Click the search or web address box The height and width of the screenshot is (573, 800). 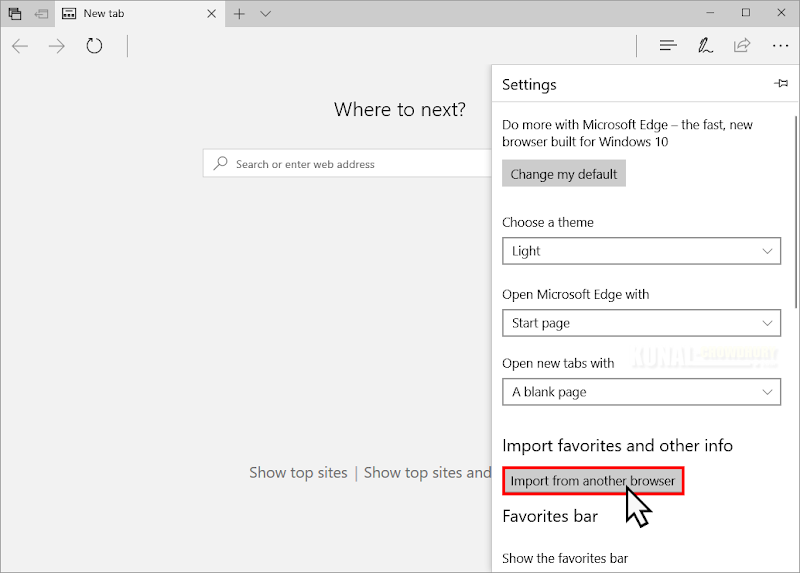coord(347,164)
